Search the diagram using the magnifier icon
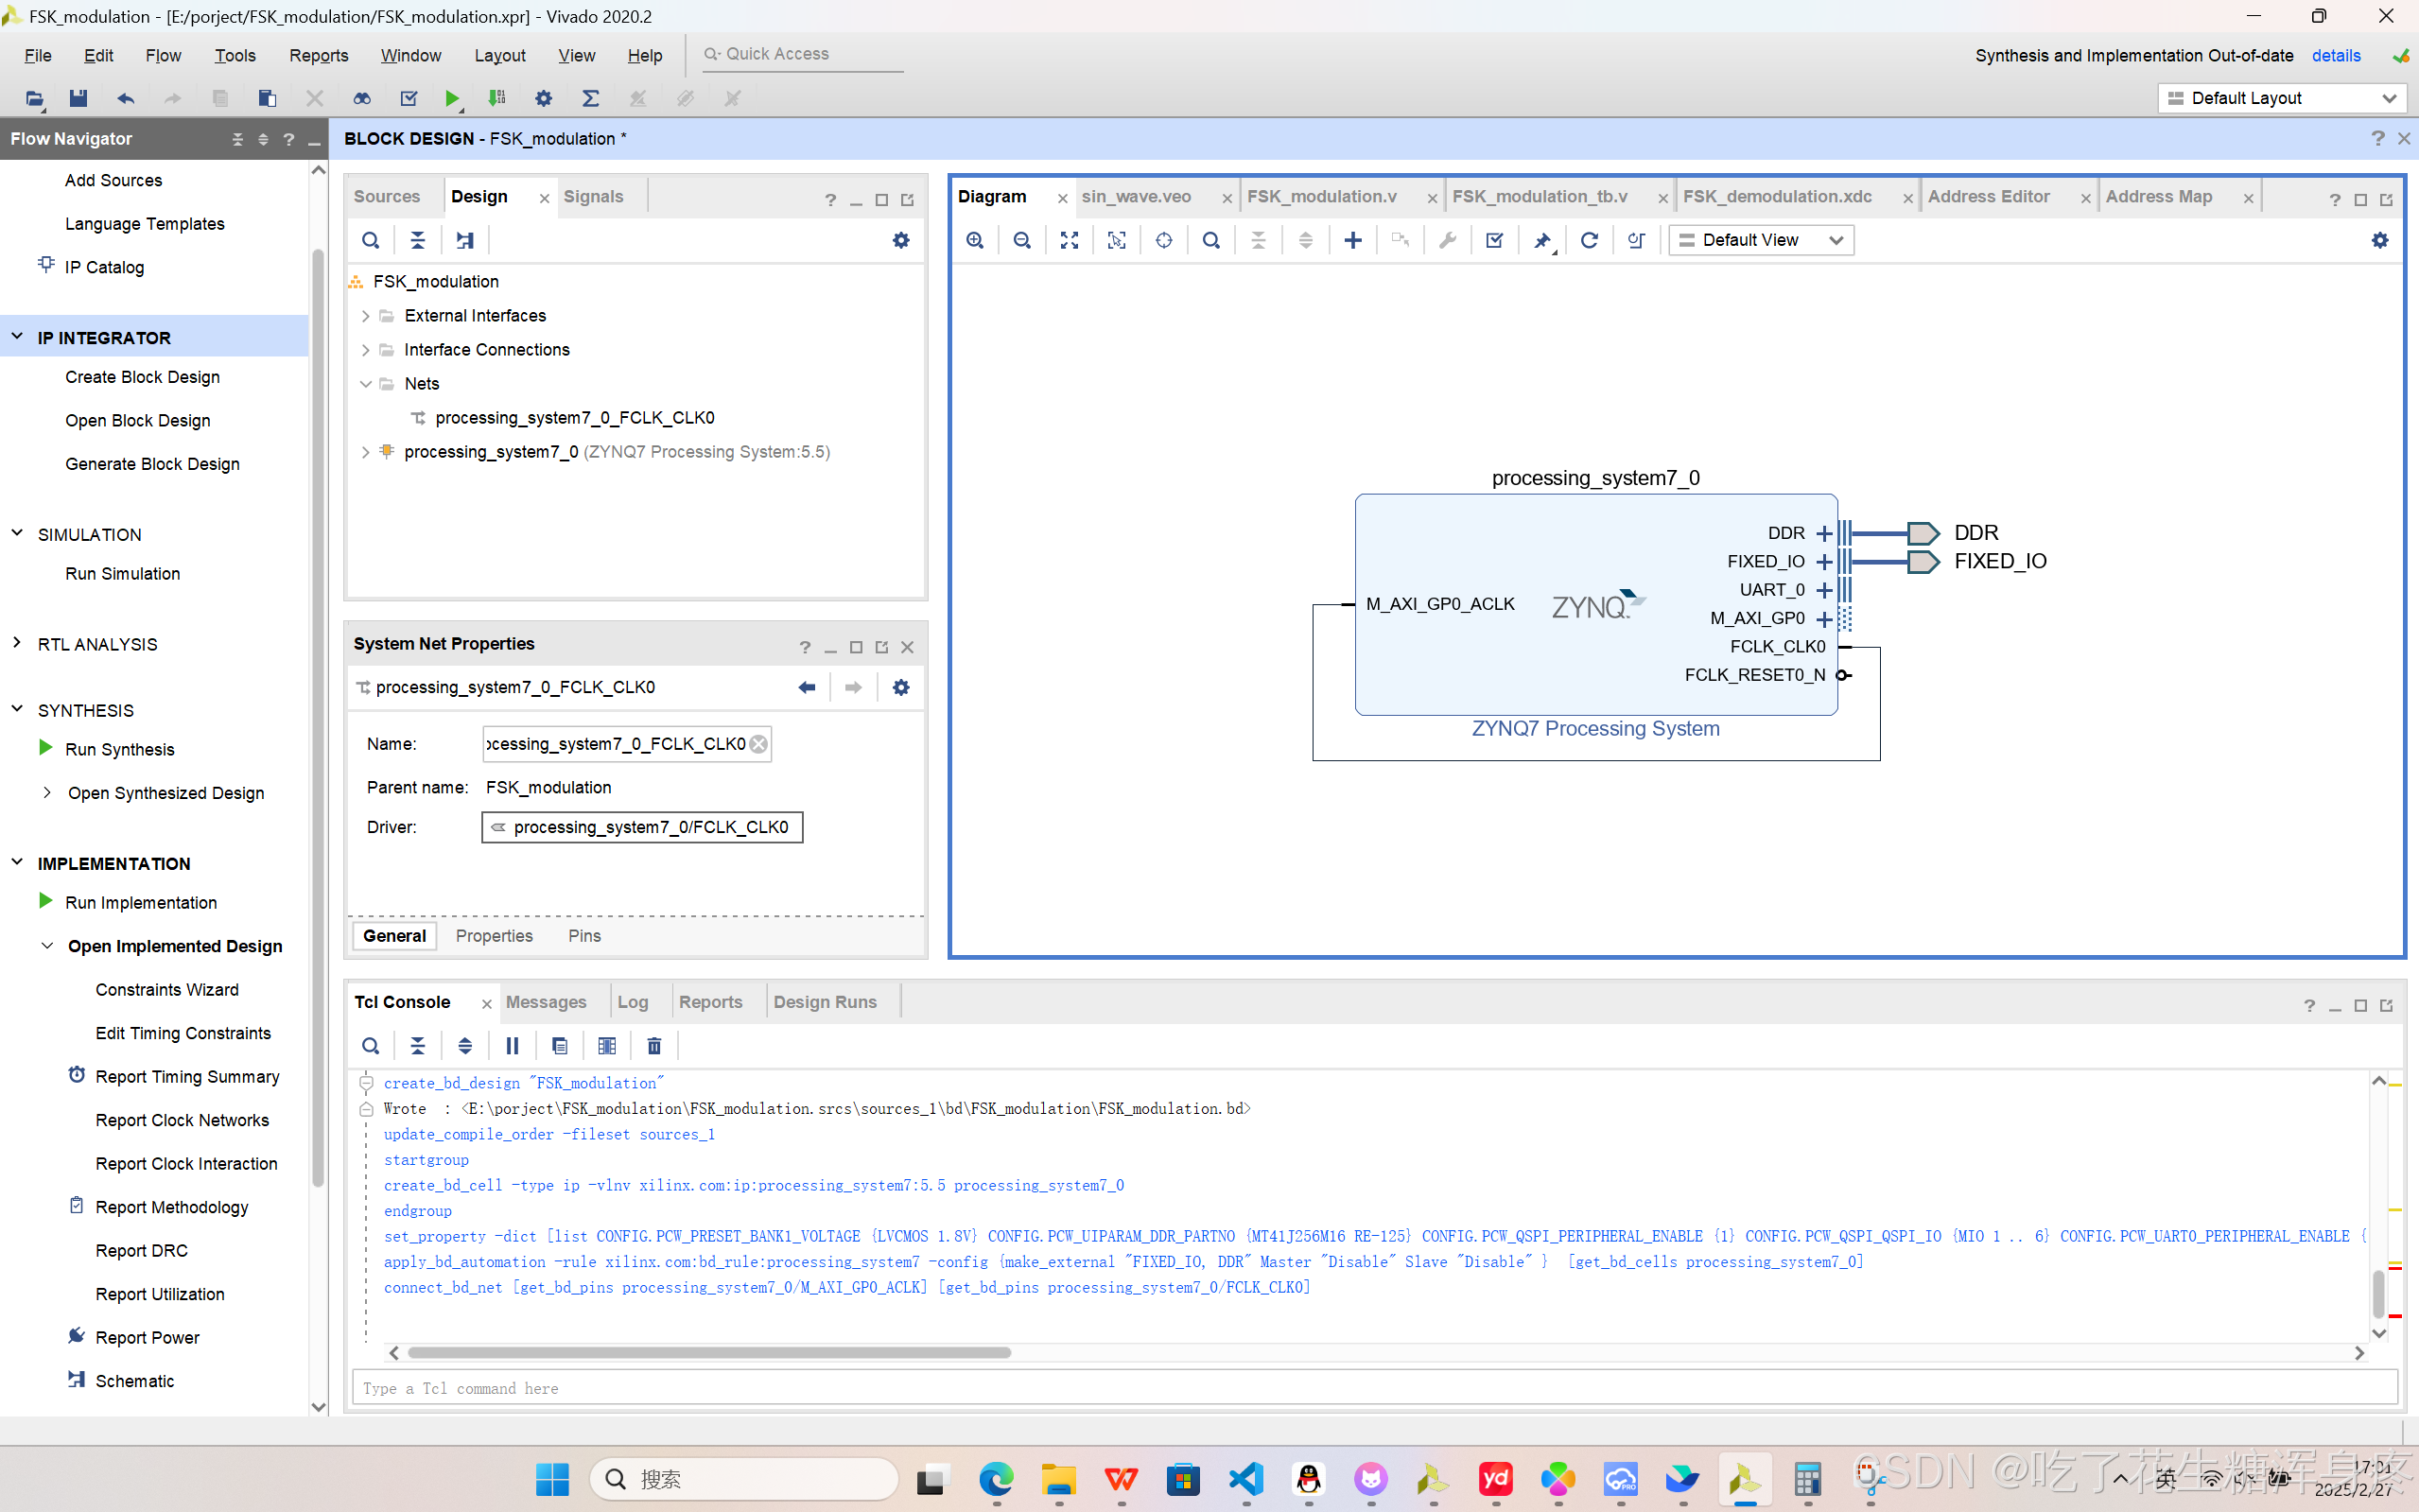Screen dimensions: 2419x1512 pos(1211,240)
